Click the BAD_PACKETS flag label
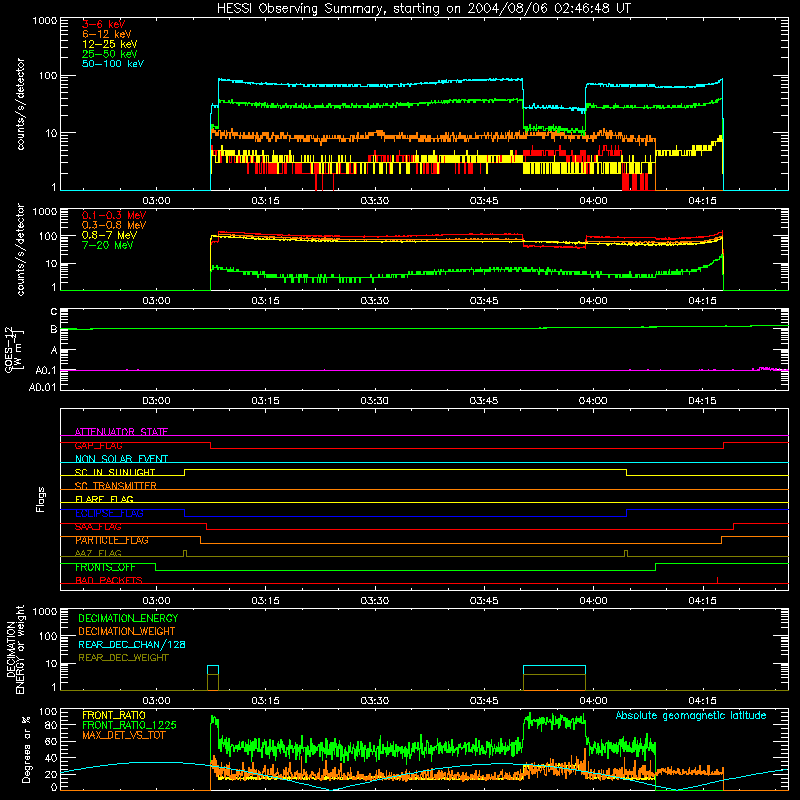Image resolution: width=800 pixels, height=800 pixels. pos(109,580)
